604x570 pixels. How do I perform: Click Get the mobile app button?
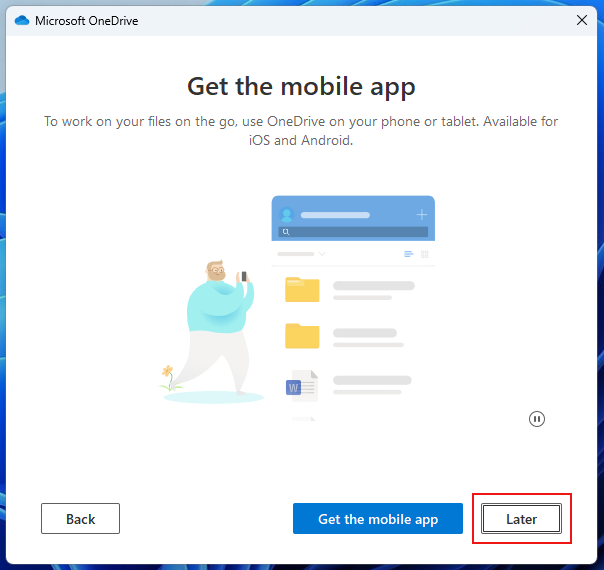click(378, 518)
